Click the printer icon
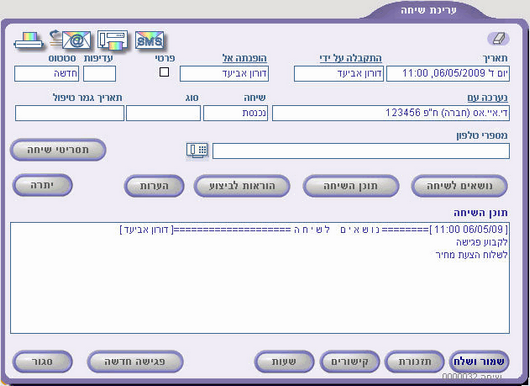530x386 pixels. pos(29,41)
